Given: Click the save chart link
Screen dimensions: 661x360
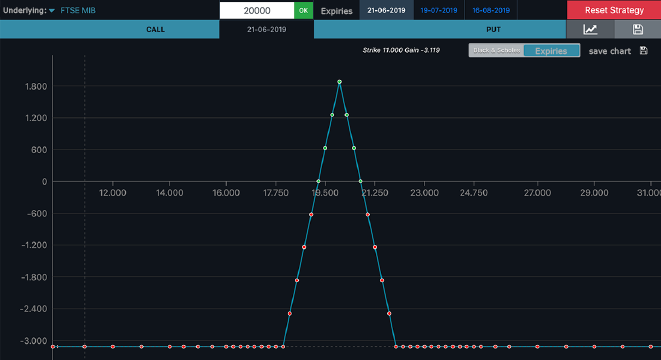Looking at the screenshot, I should coord(610,51).
